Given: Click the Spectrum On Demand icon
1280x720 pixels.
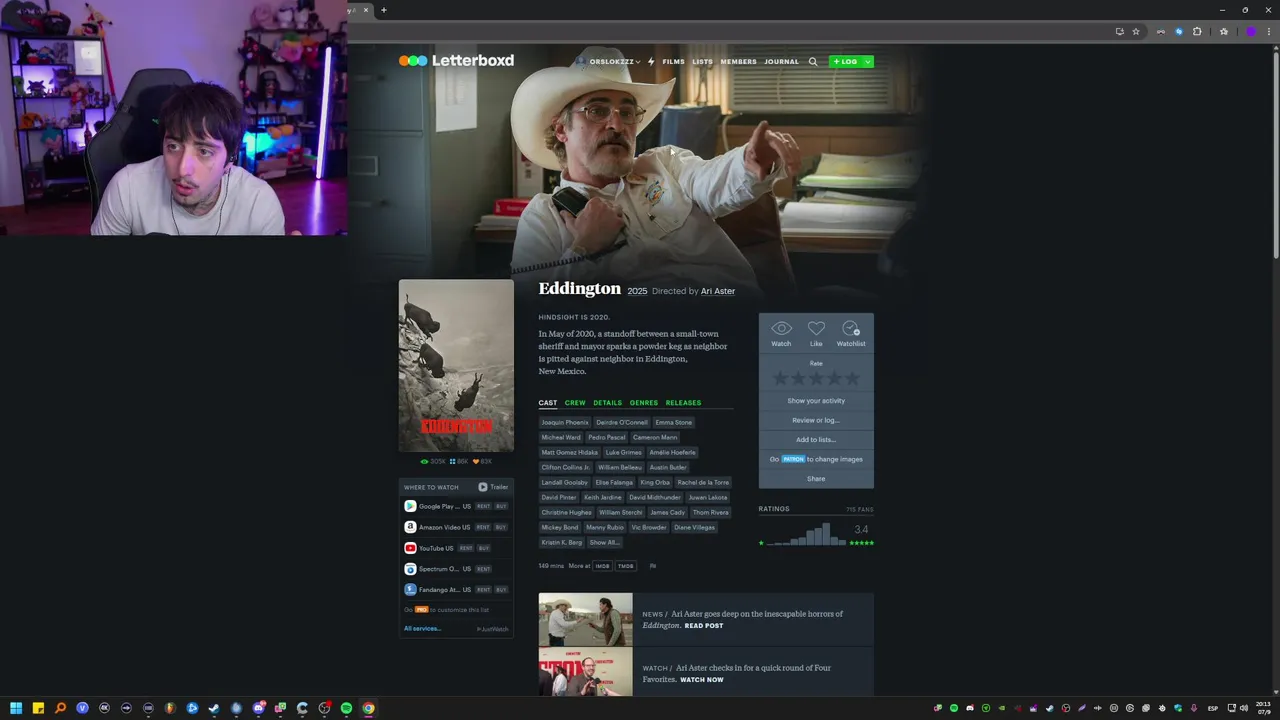Looking at the screenshot, I should pyautogui.click(x=410, y=569).
